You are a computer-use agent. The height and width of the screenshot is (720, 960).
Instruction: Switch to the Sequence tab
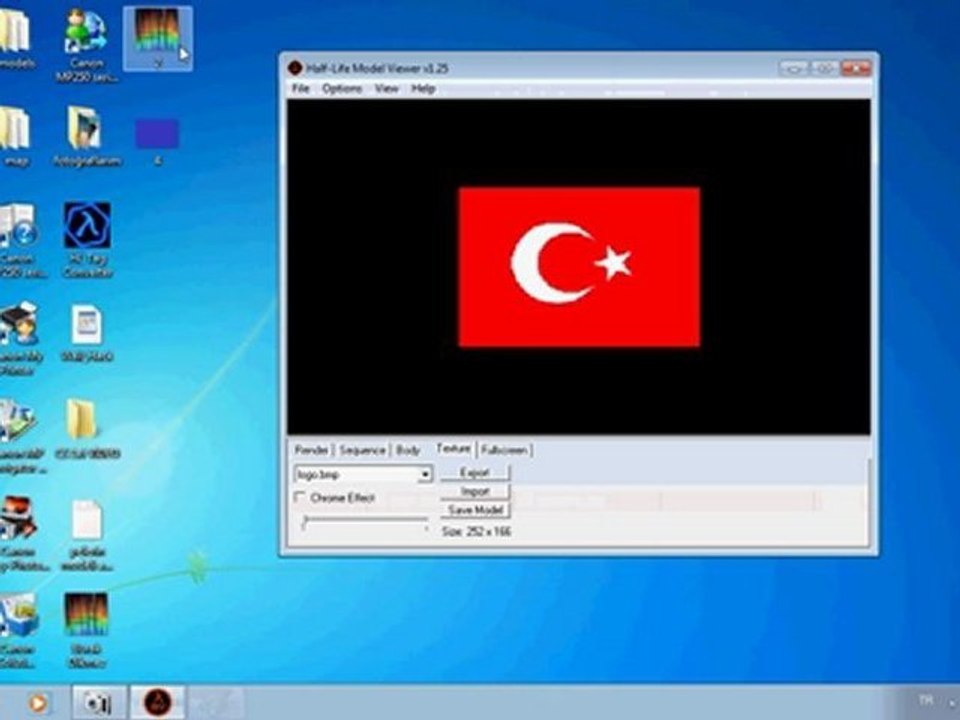(362, 451)
